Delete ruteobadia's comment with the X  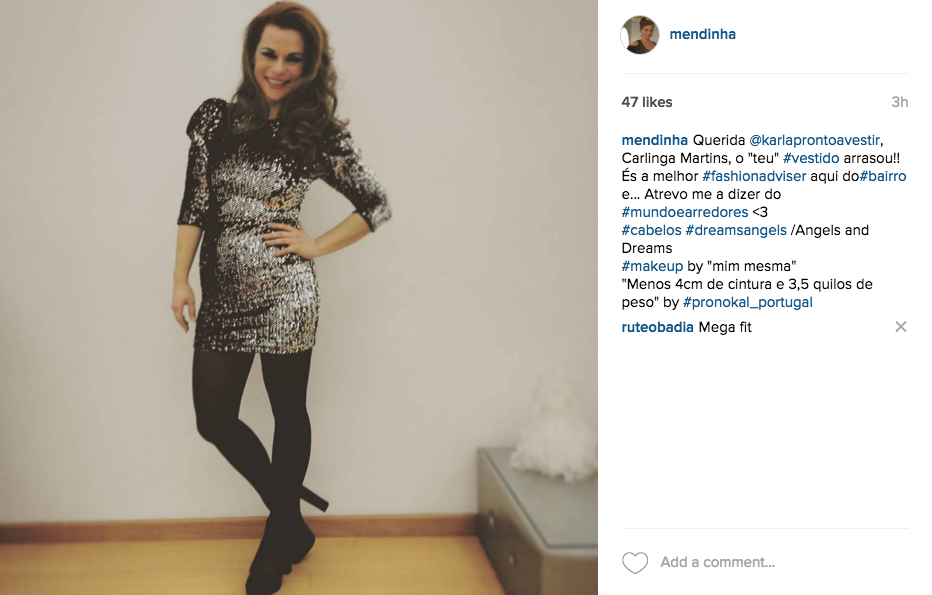pos(900,327)
